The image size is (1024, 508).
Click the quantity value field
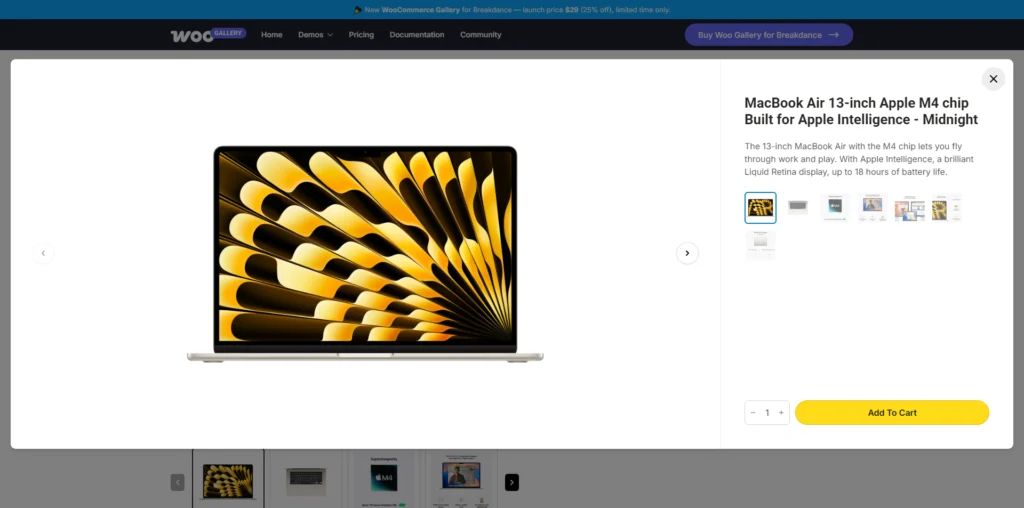(x=767, y=413)
